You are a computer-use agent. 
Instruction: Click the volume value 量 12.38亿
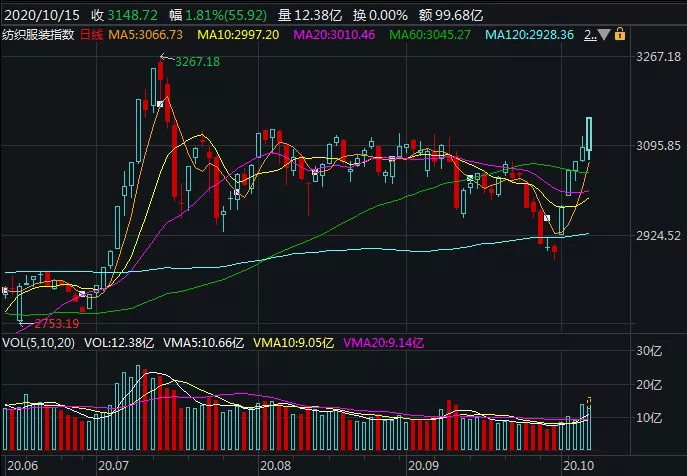pyautogui.click(x=310, y=15)
